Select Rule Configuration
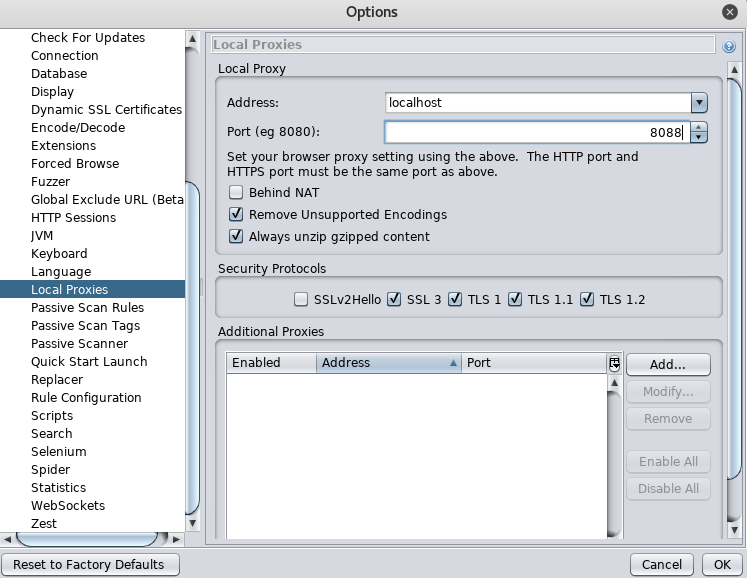 [x=86, y=398]
